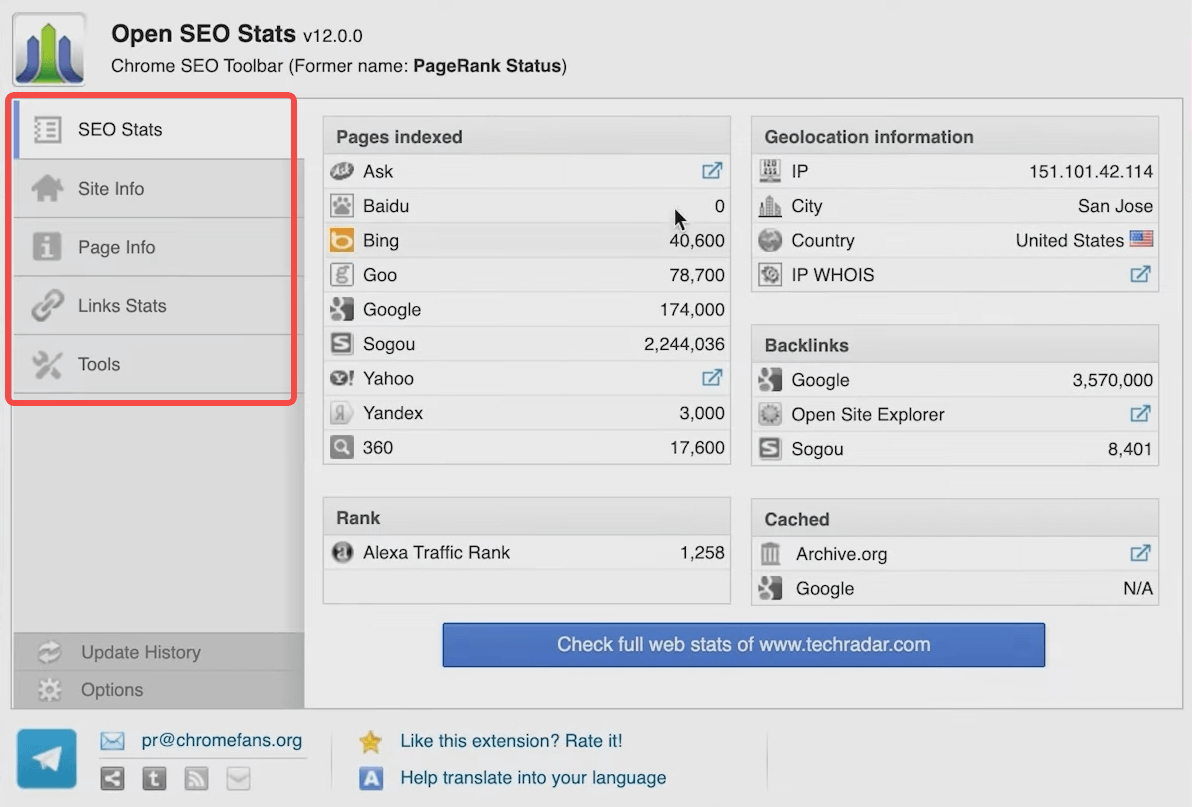1192x807 pixels.
Task: Click the Ask search engine icon
Action: (x=341, y=171)
